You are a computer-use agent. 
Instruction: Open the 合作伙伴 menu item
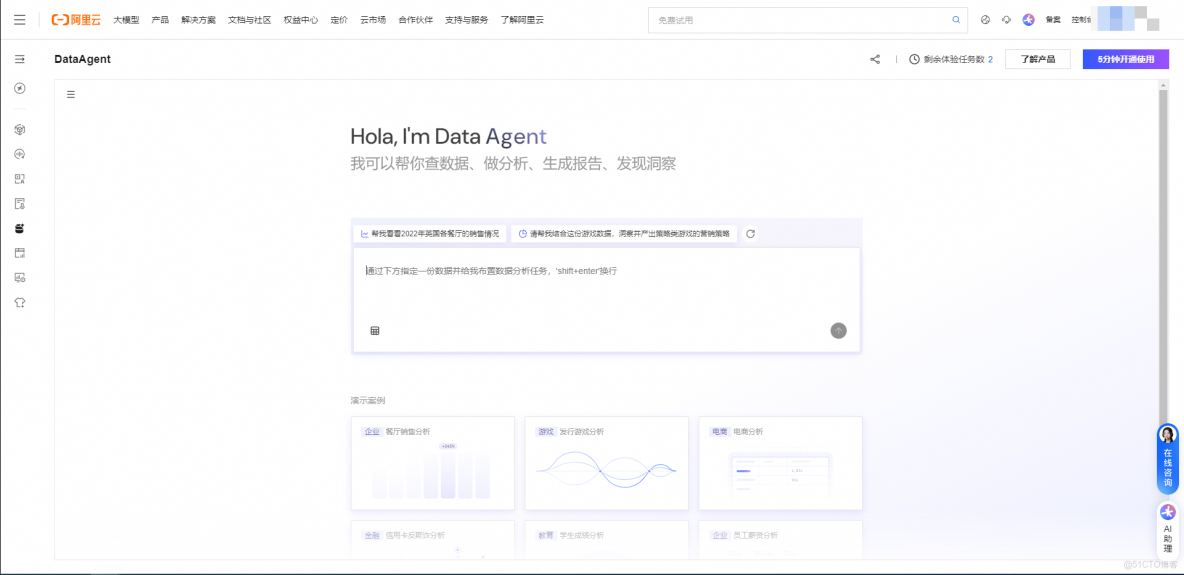(x=415, y=20)
